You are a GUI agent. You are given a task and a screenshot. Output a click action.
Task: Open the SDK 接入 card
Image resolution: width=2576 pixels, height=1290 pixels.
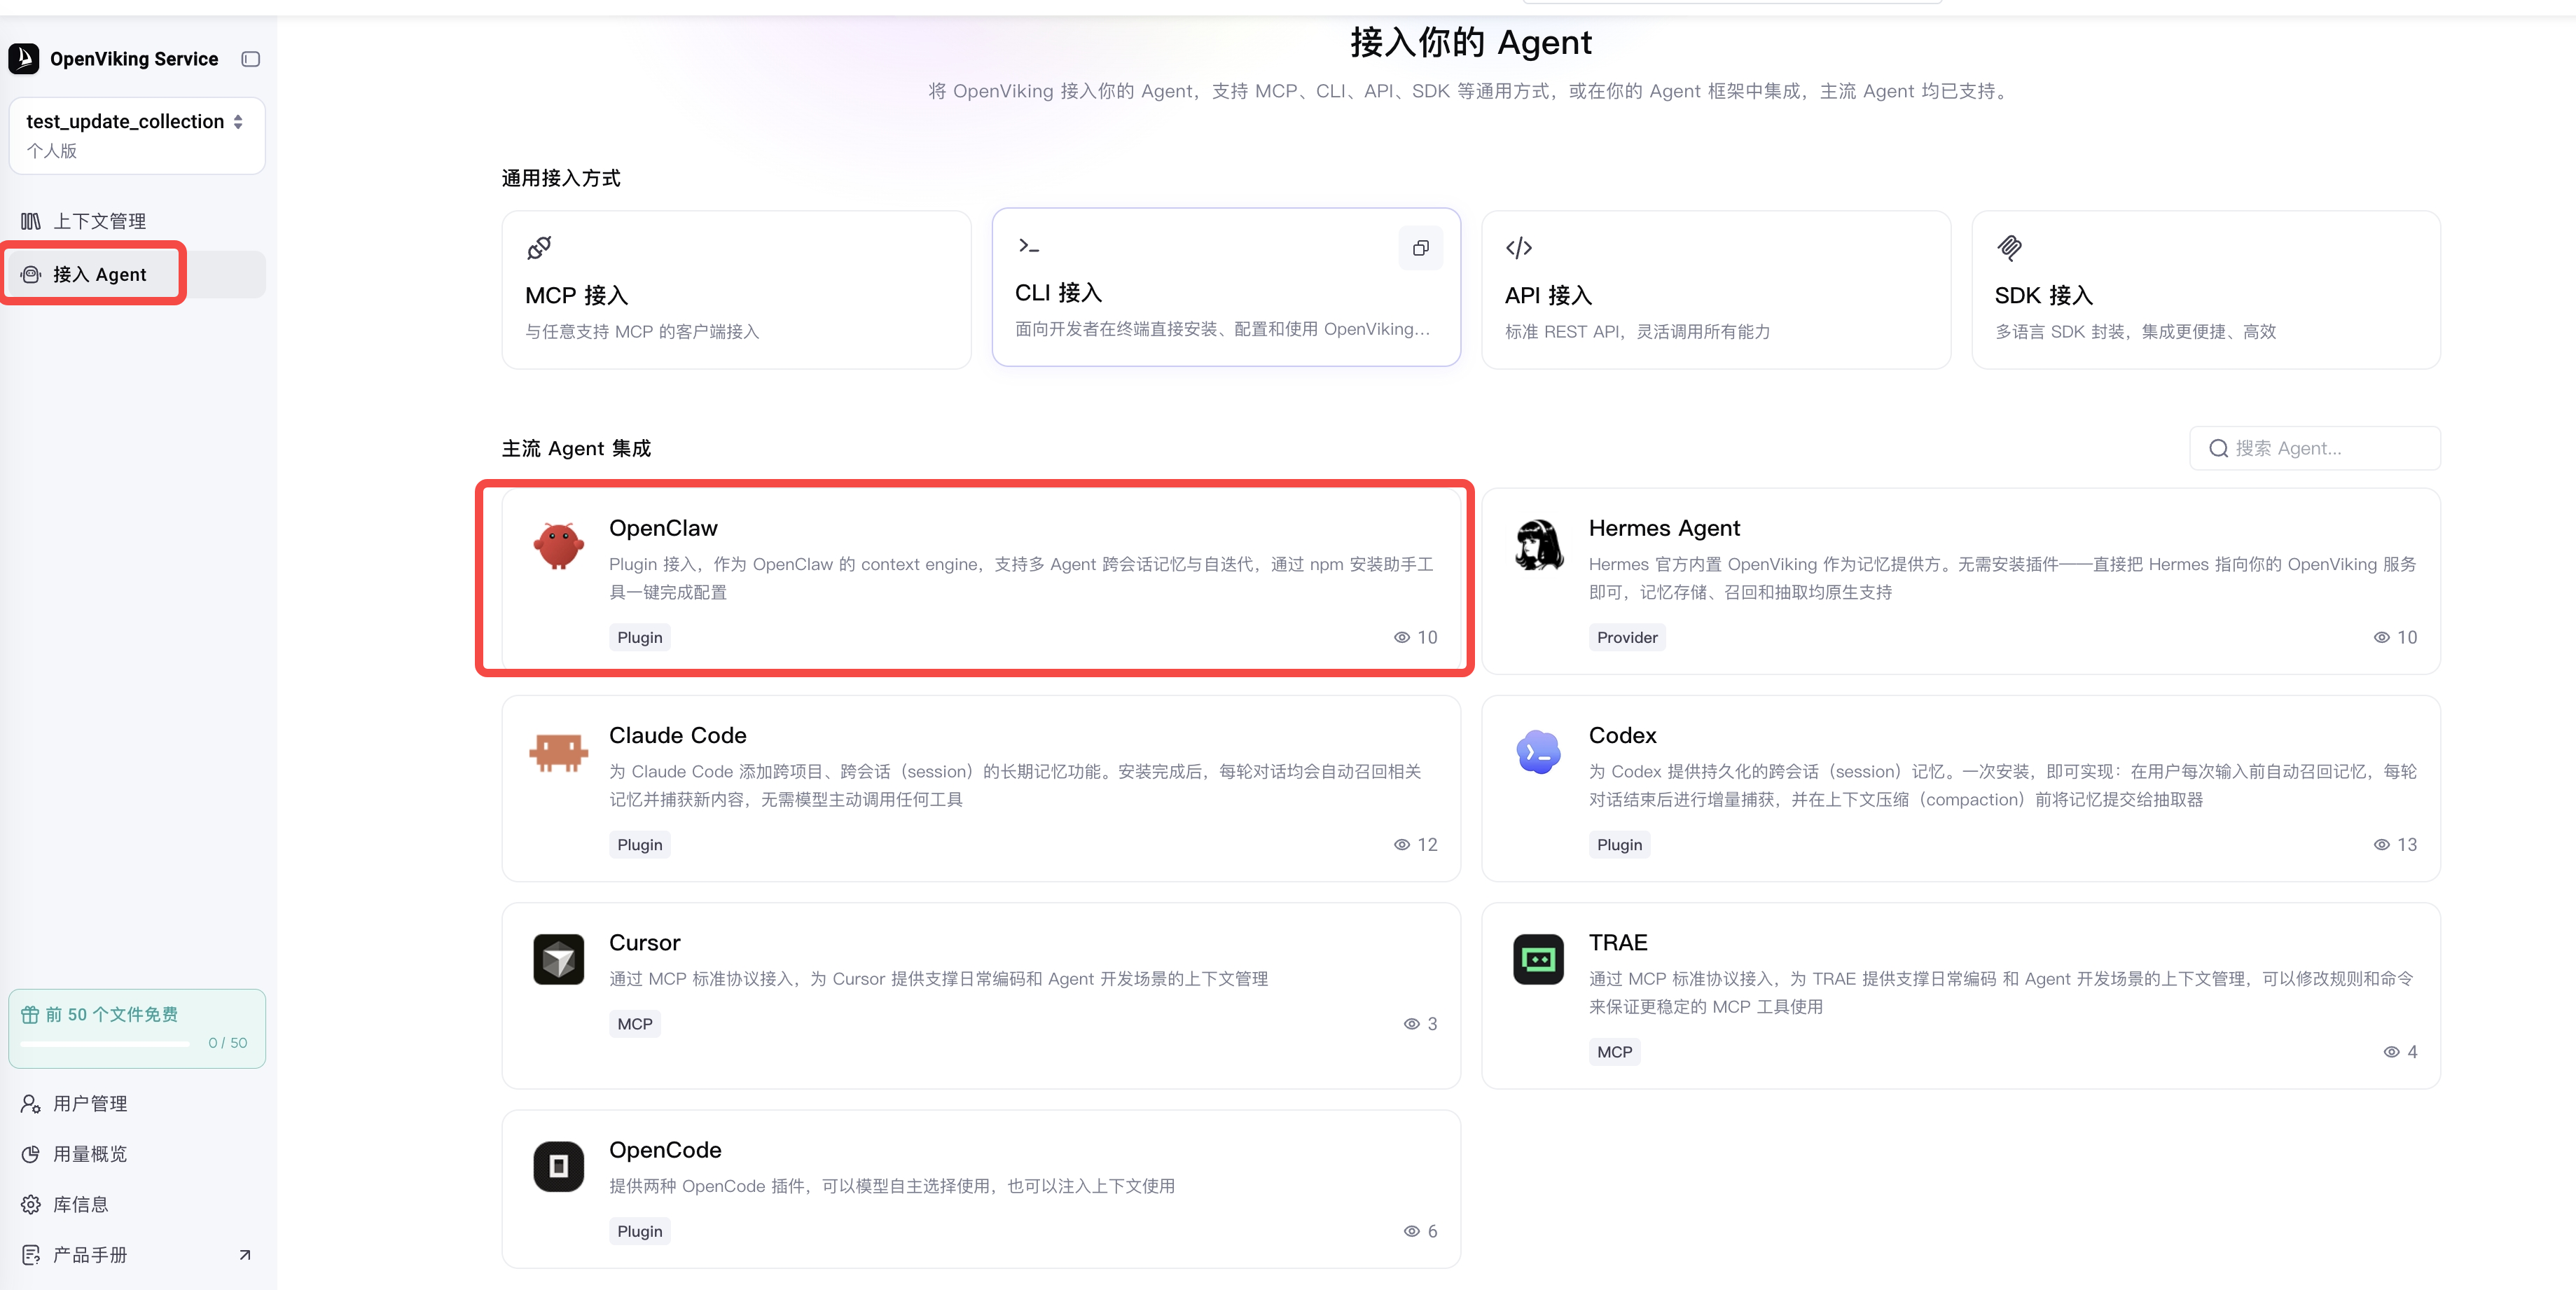(x=2206, y=289)
